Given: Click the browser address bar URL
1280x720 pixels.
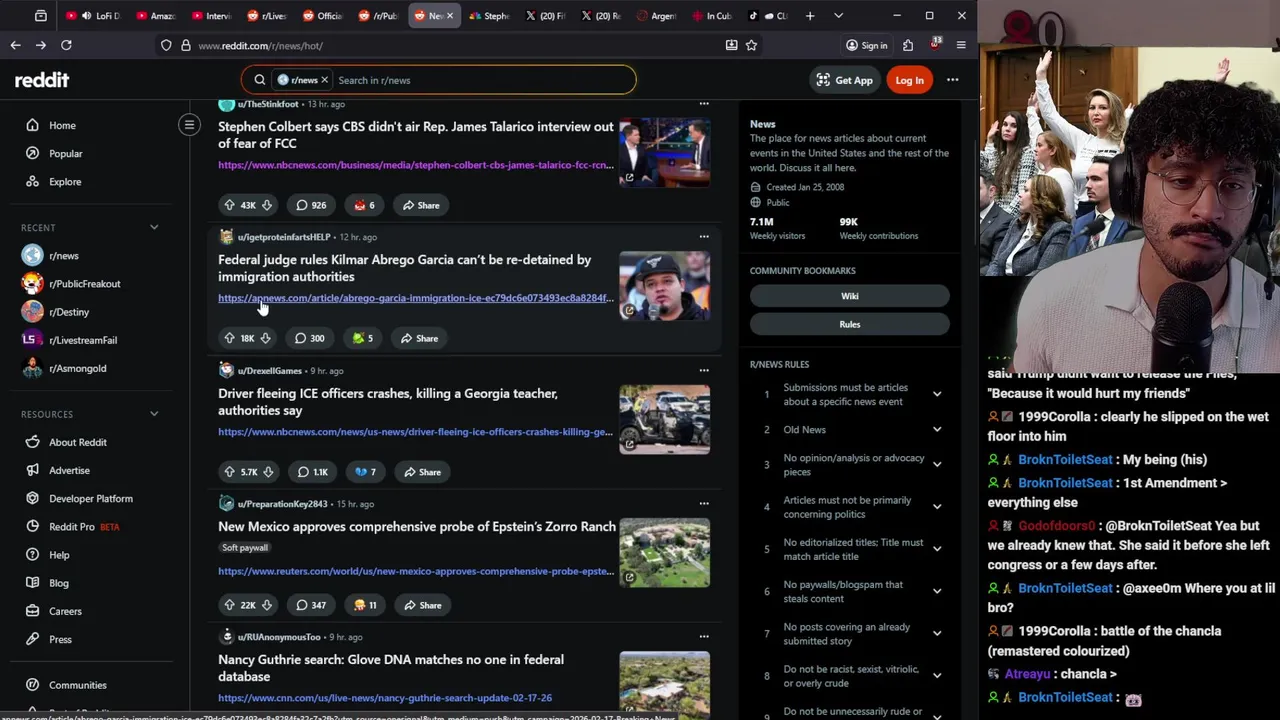Looking at the screenshot, I should pos(260,45).
